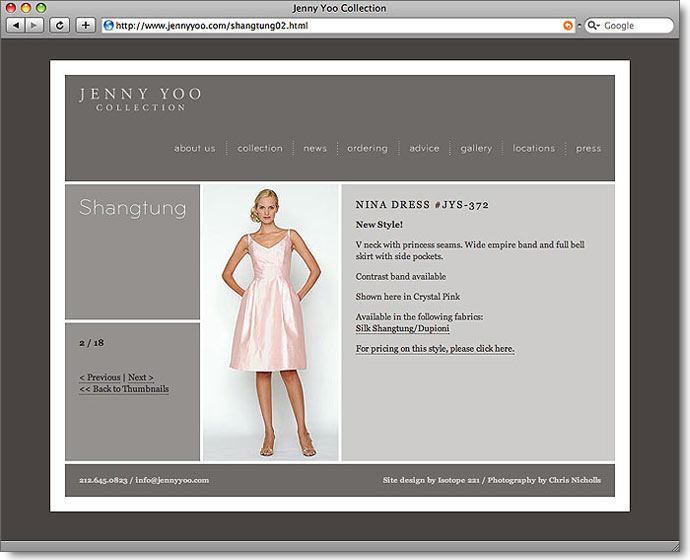690x560 pixels.
Task: Click 'Contrast band available' text
Action: [400, 277]
